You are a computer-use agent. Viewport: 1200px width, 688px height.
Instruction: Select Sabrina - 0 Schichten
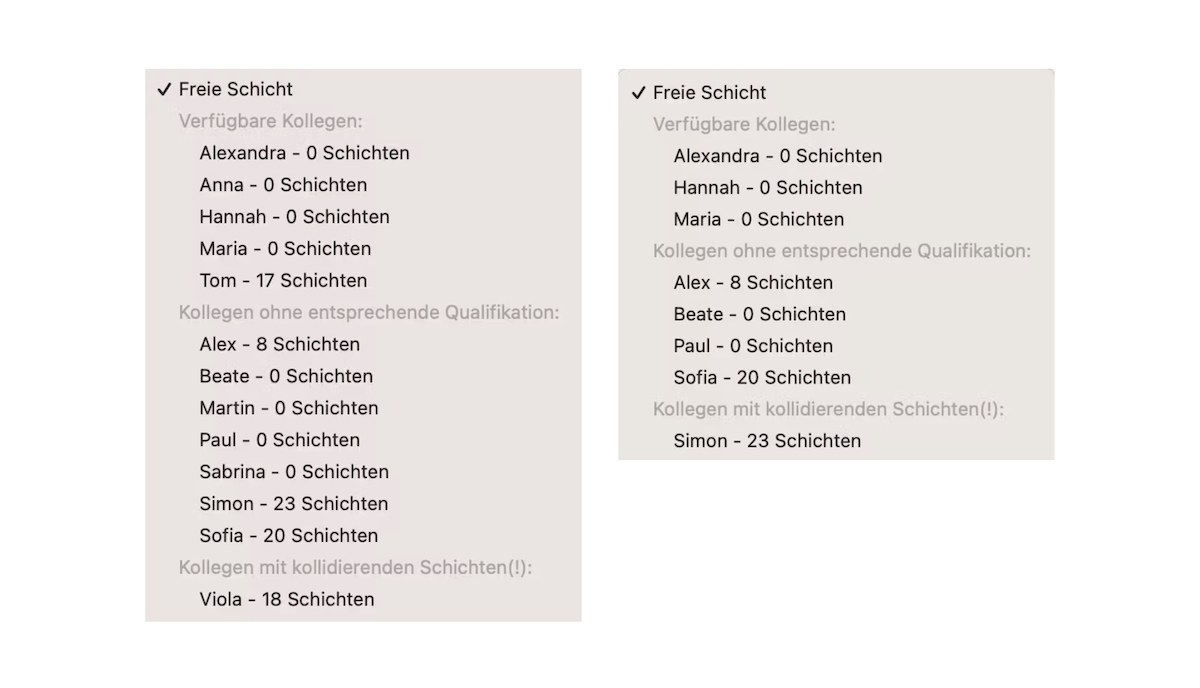(x=294, y=472)
